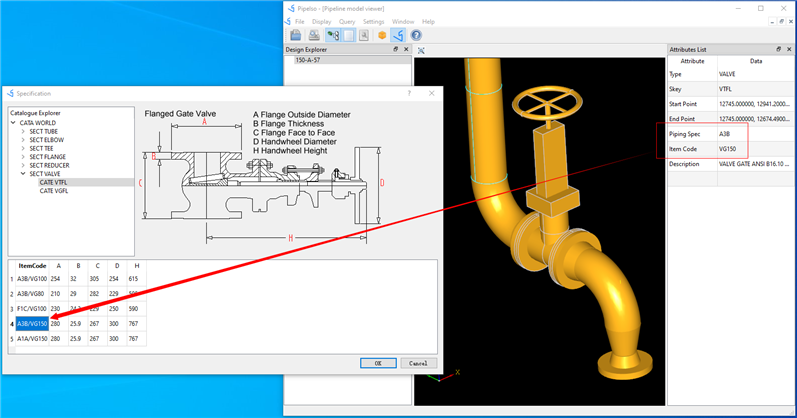Viewport: 797px width, 418px height.
Task: Click column header H in table
Action: [137, 265]
